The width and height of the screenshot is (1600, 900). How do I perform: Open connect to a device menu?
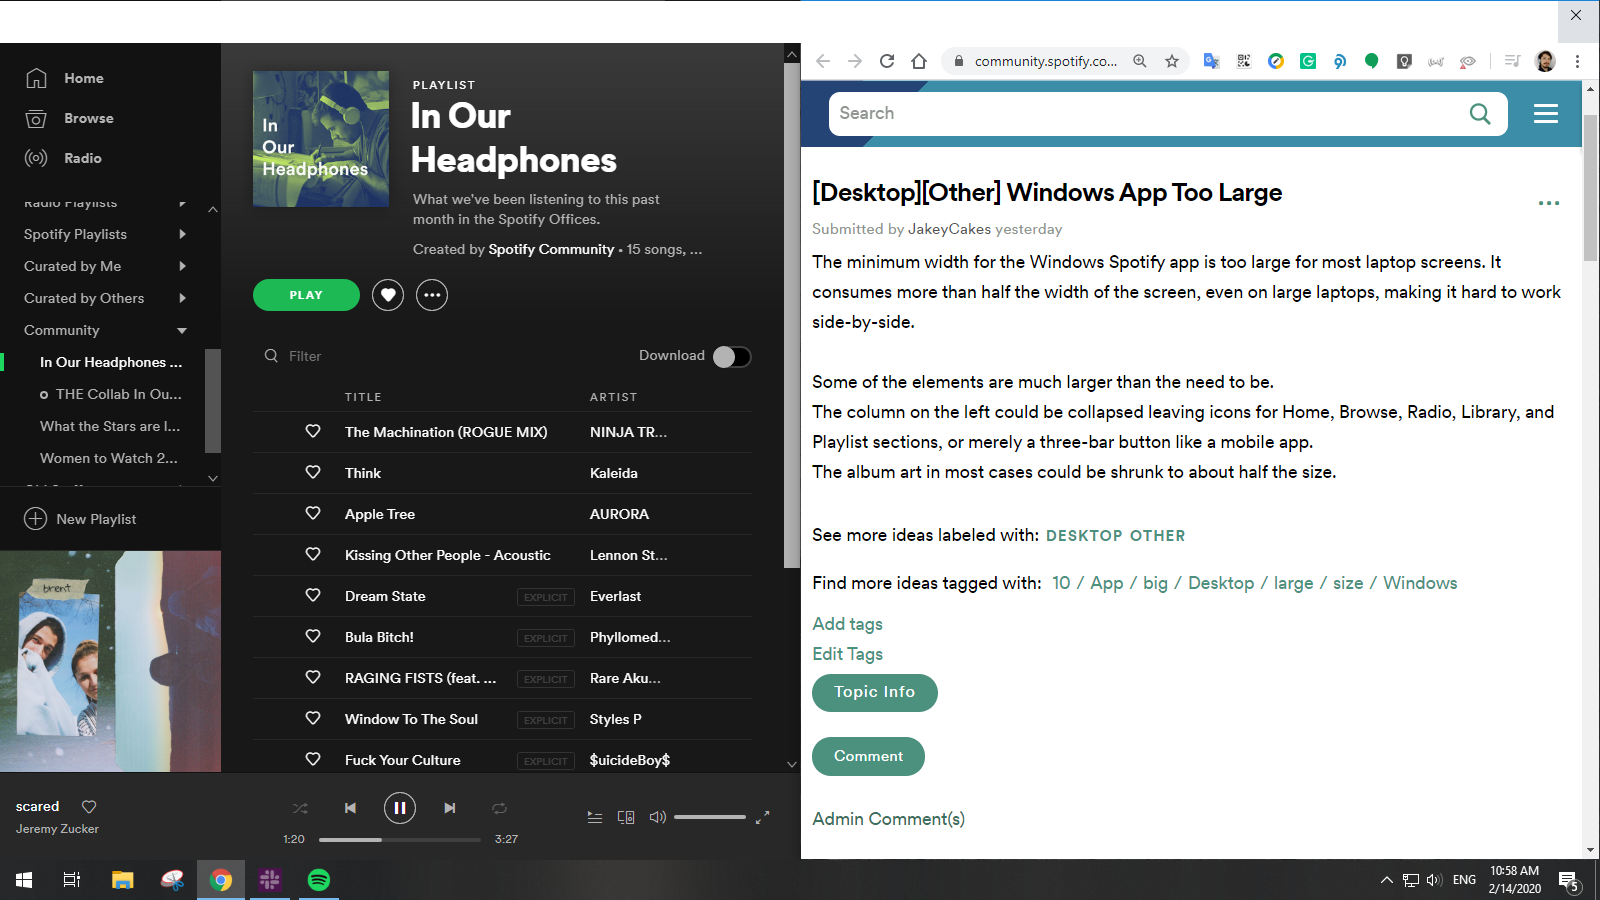pyautogui.click(x=626, y=817)
